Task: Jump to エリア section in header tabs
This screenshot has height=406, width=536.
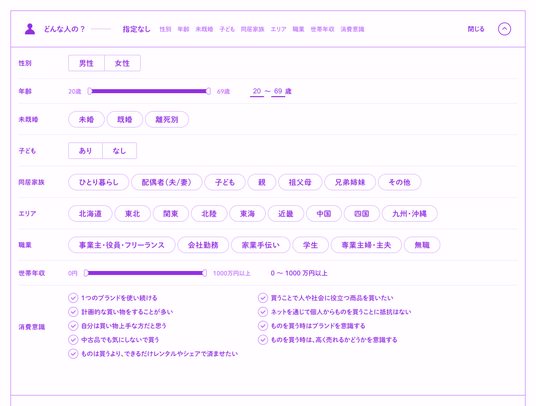Action: pos(278,29)
